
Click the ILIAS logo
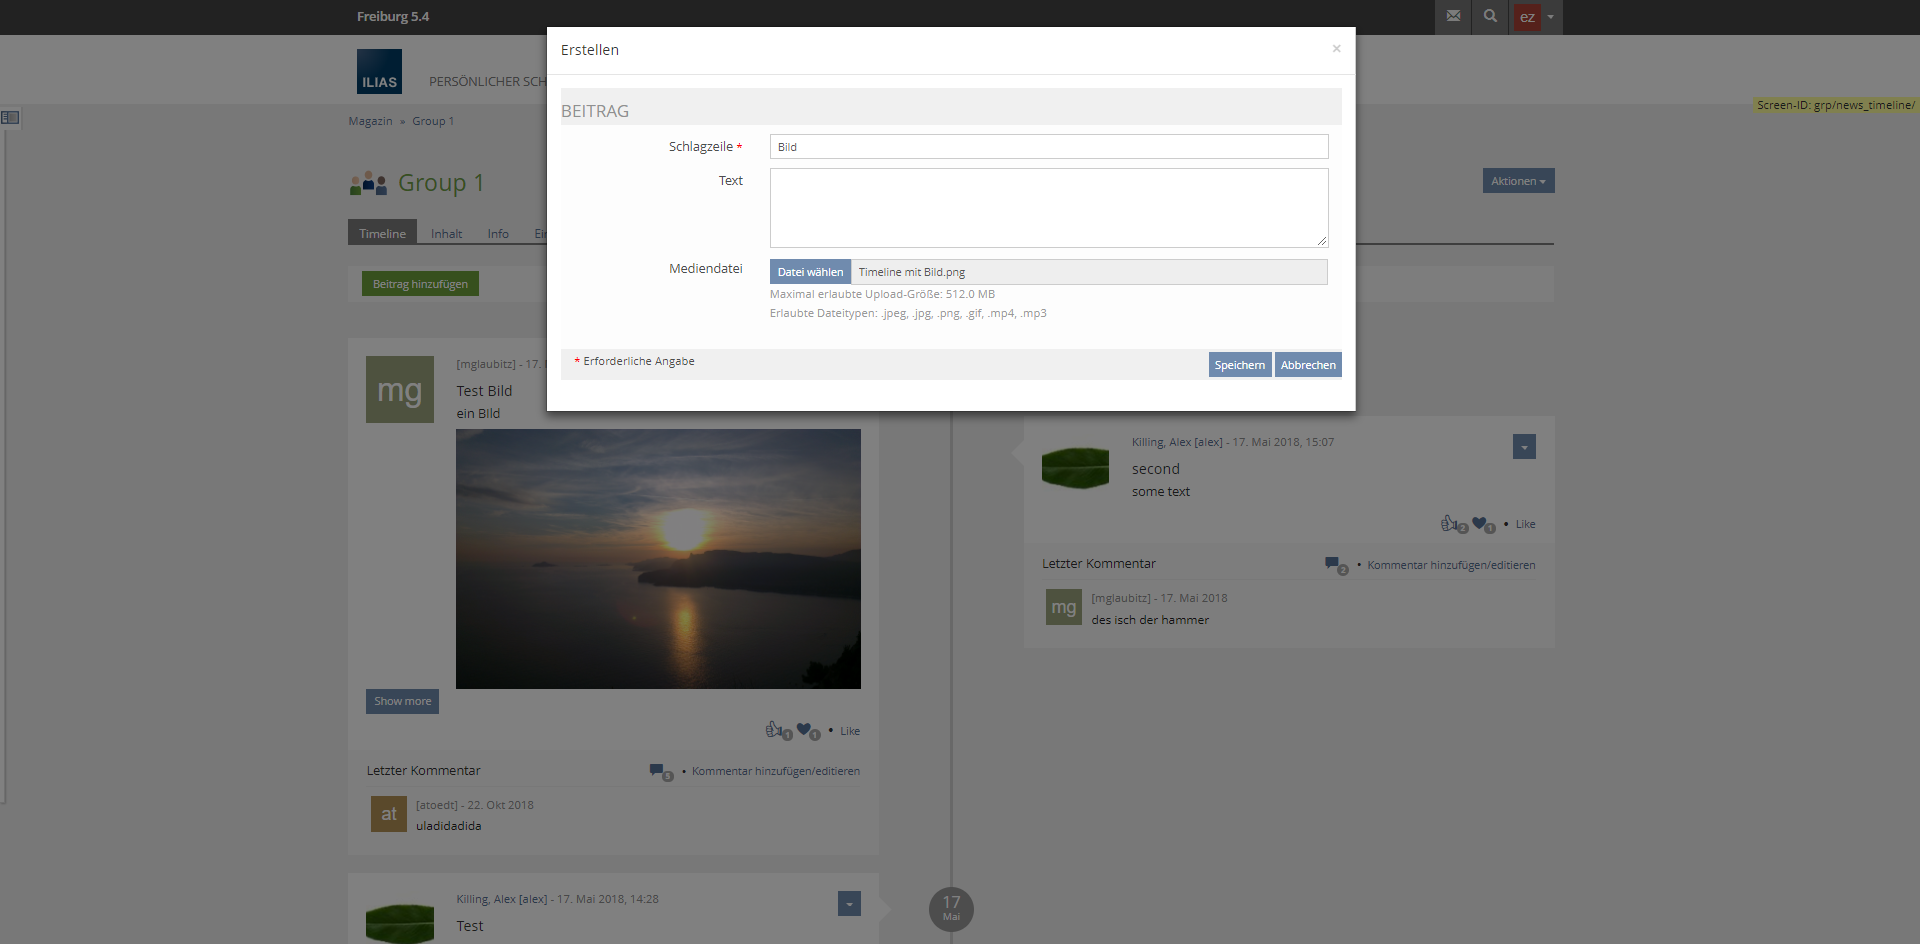click(x=379, y=72)
